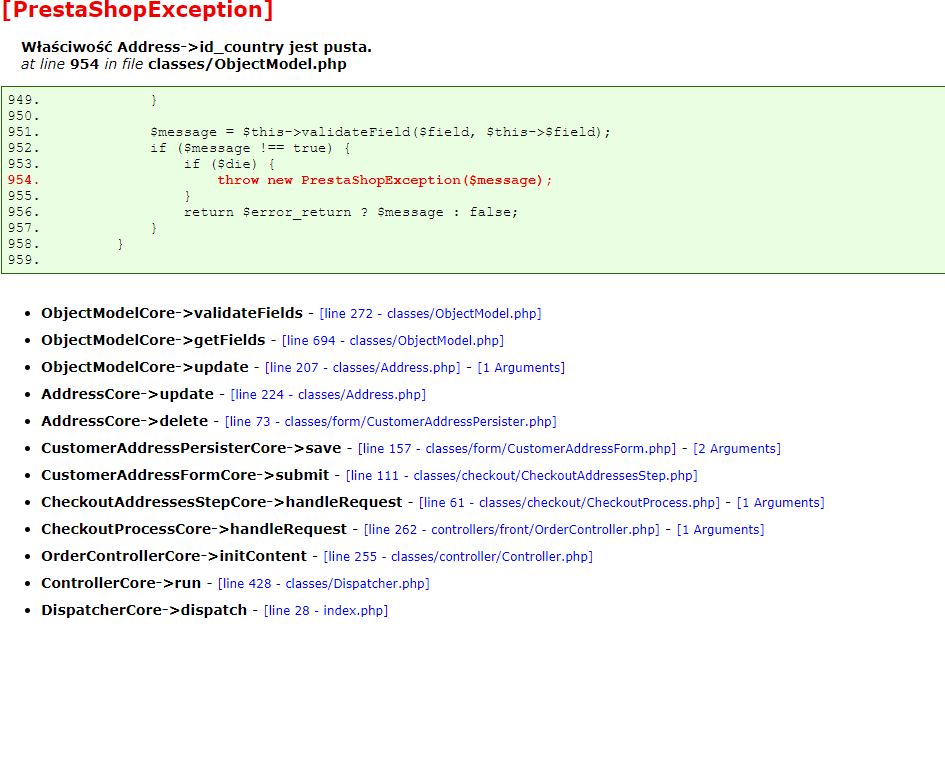Open the line 111 CheckoutAddressesStep.php link
This screenshot has height=776, width=945.
(x=522, y=476)
